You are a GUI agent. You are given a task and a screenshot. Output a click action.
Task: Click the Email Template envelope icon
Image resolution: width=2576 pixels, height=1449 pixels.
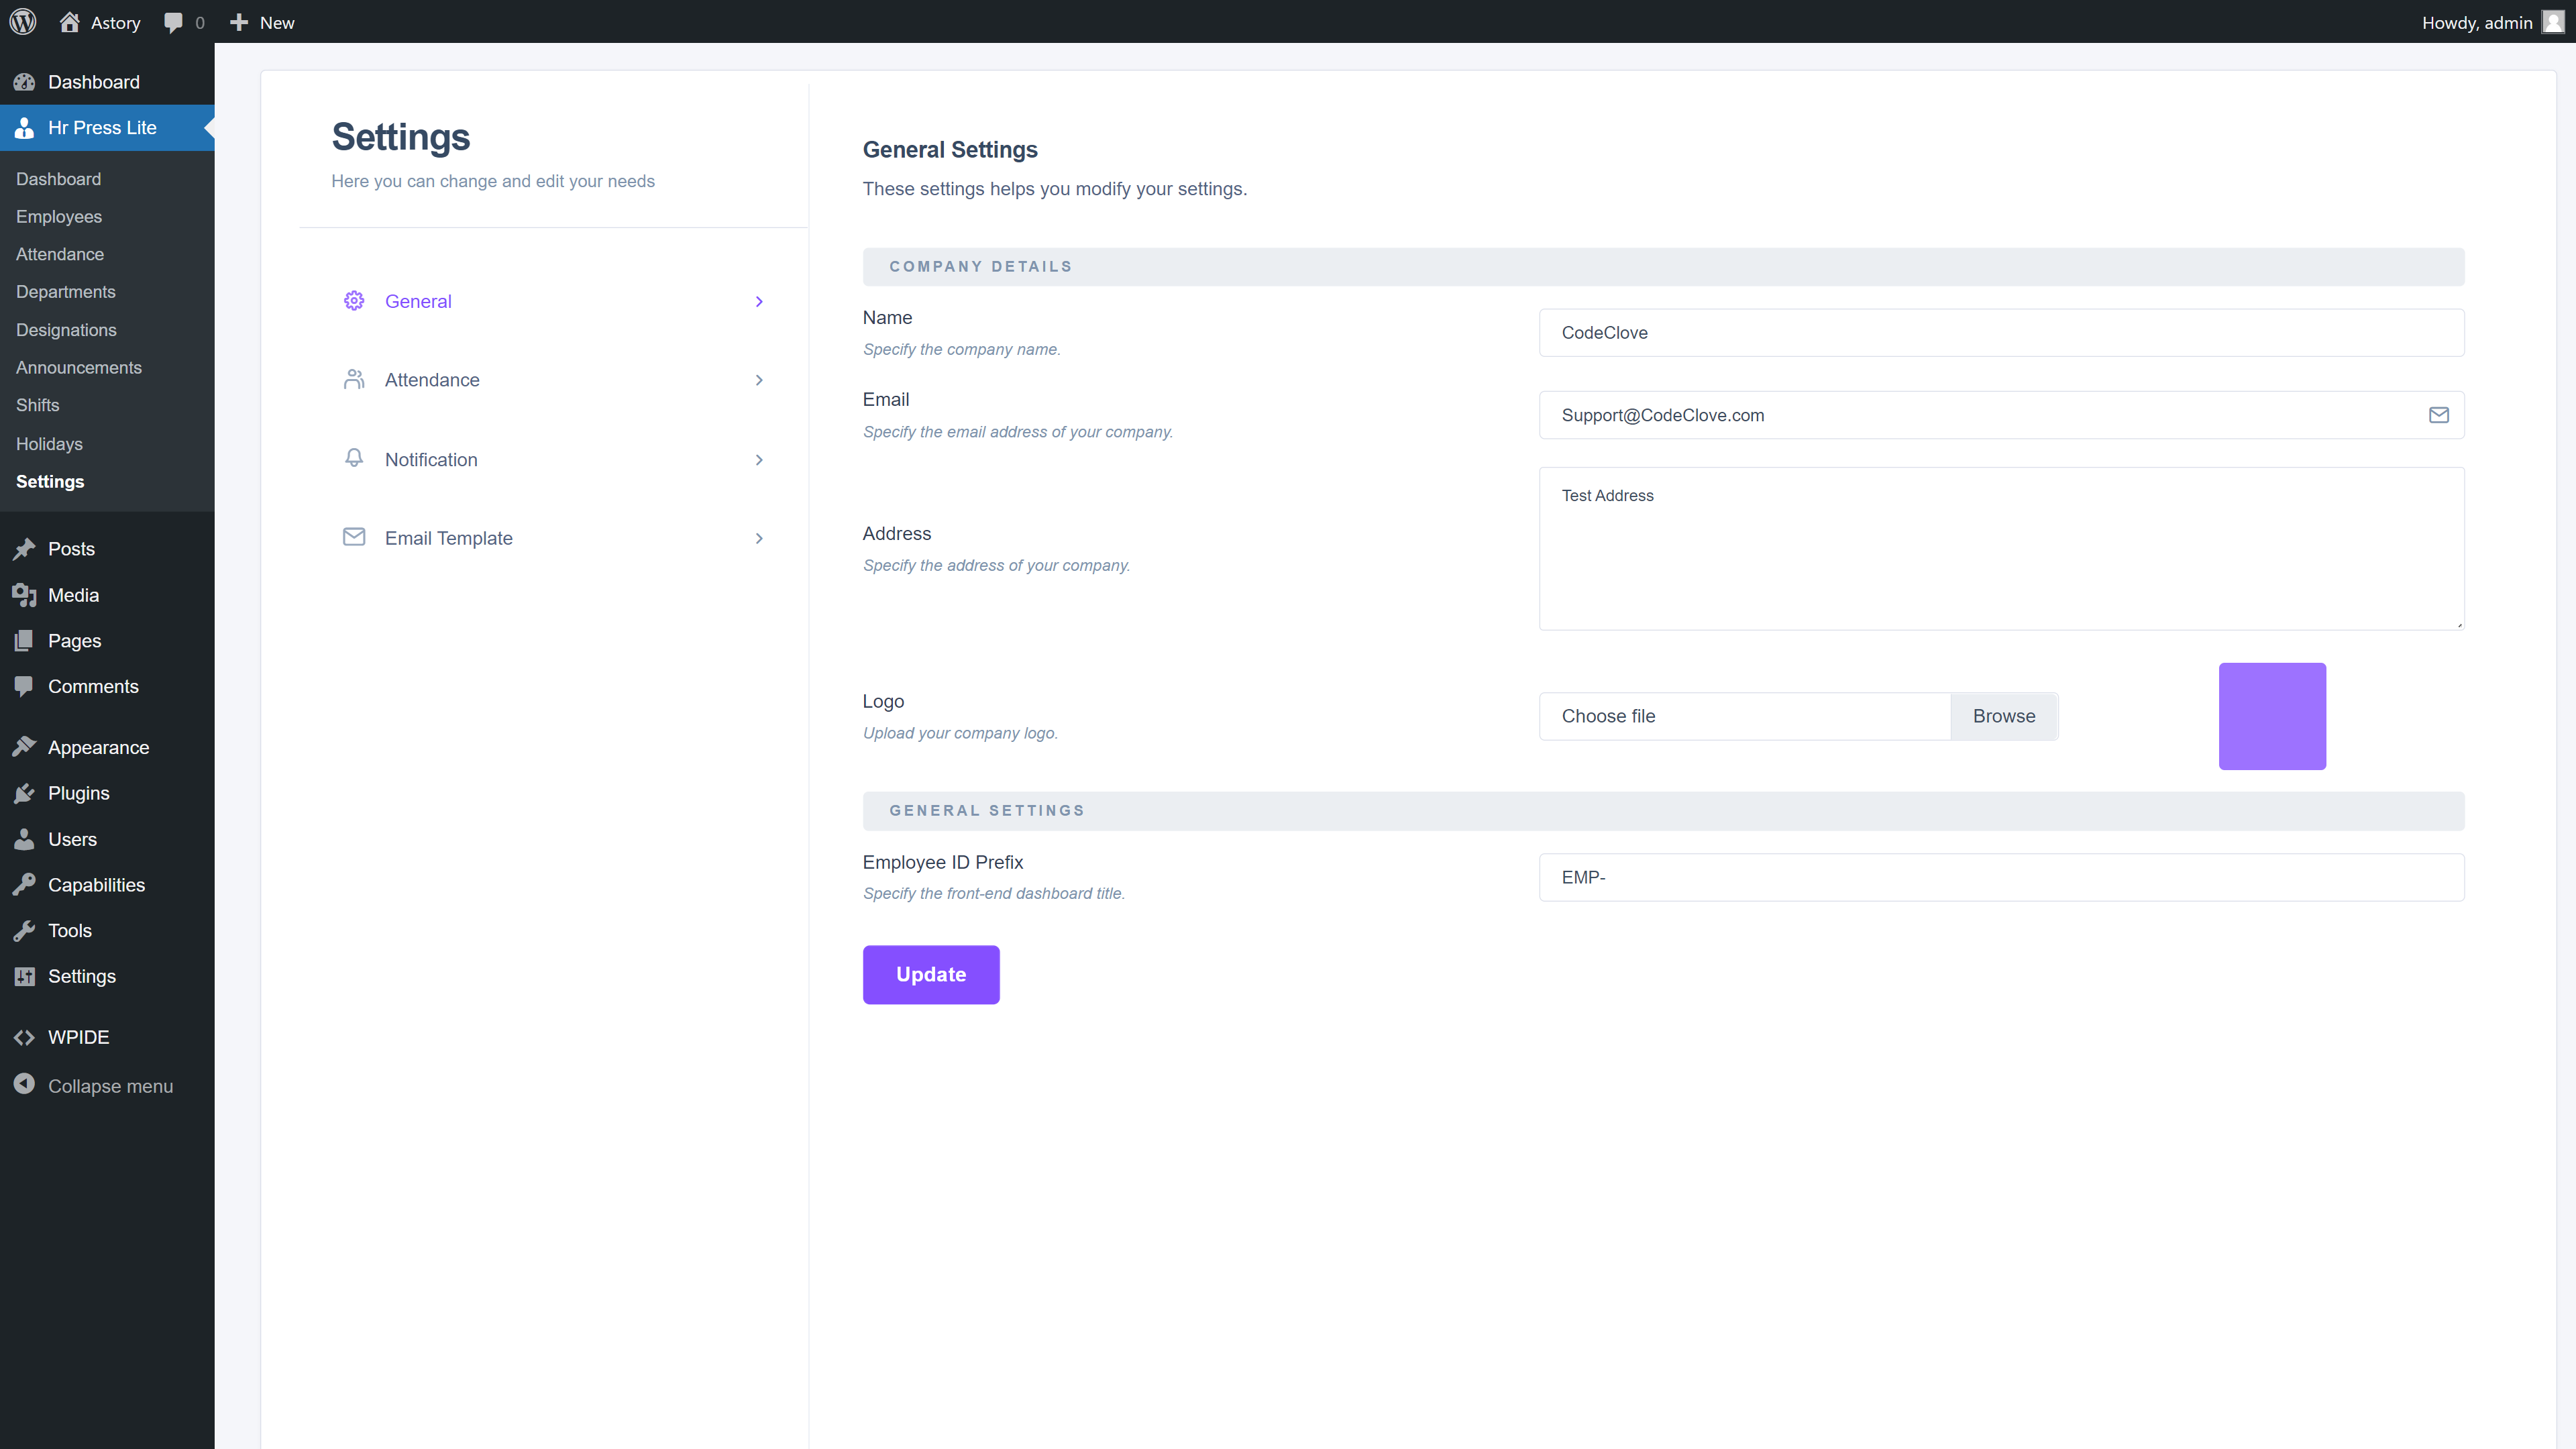coord(354,537)
